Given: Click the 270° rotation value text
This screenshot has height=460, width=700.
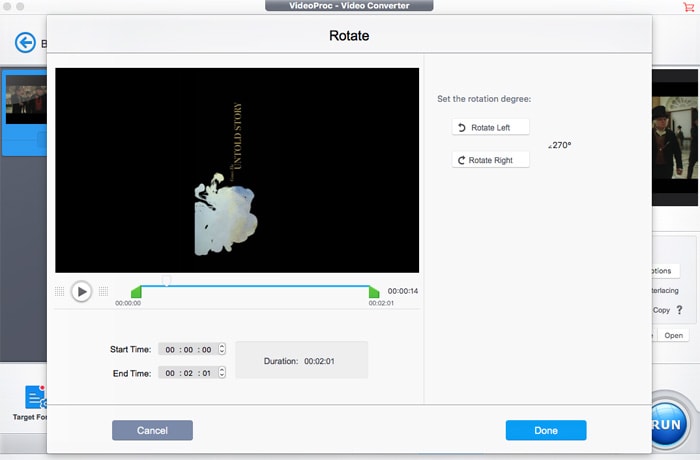Looking at the screenshot, I should pos(561,145).
